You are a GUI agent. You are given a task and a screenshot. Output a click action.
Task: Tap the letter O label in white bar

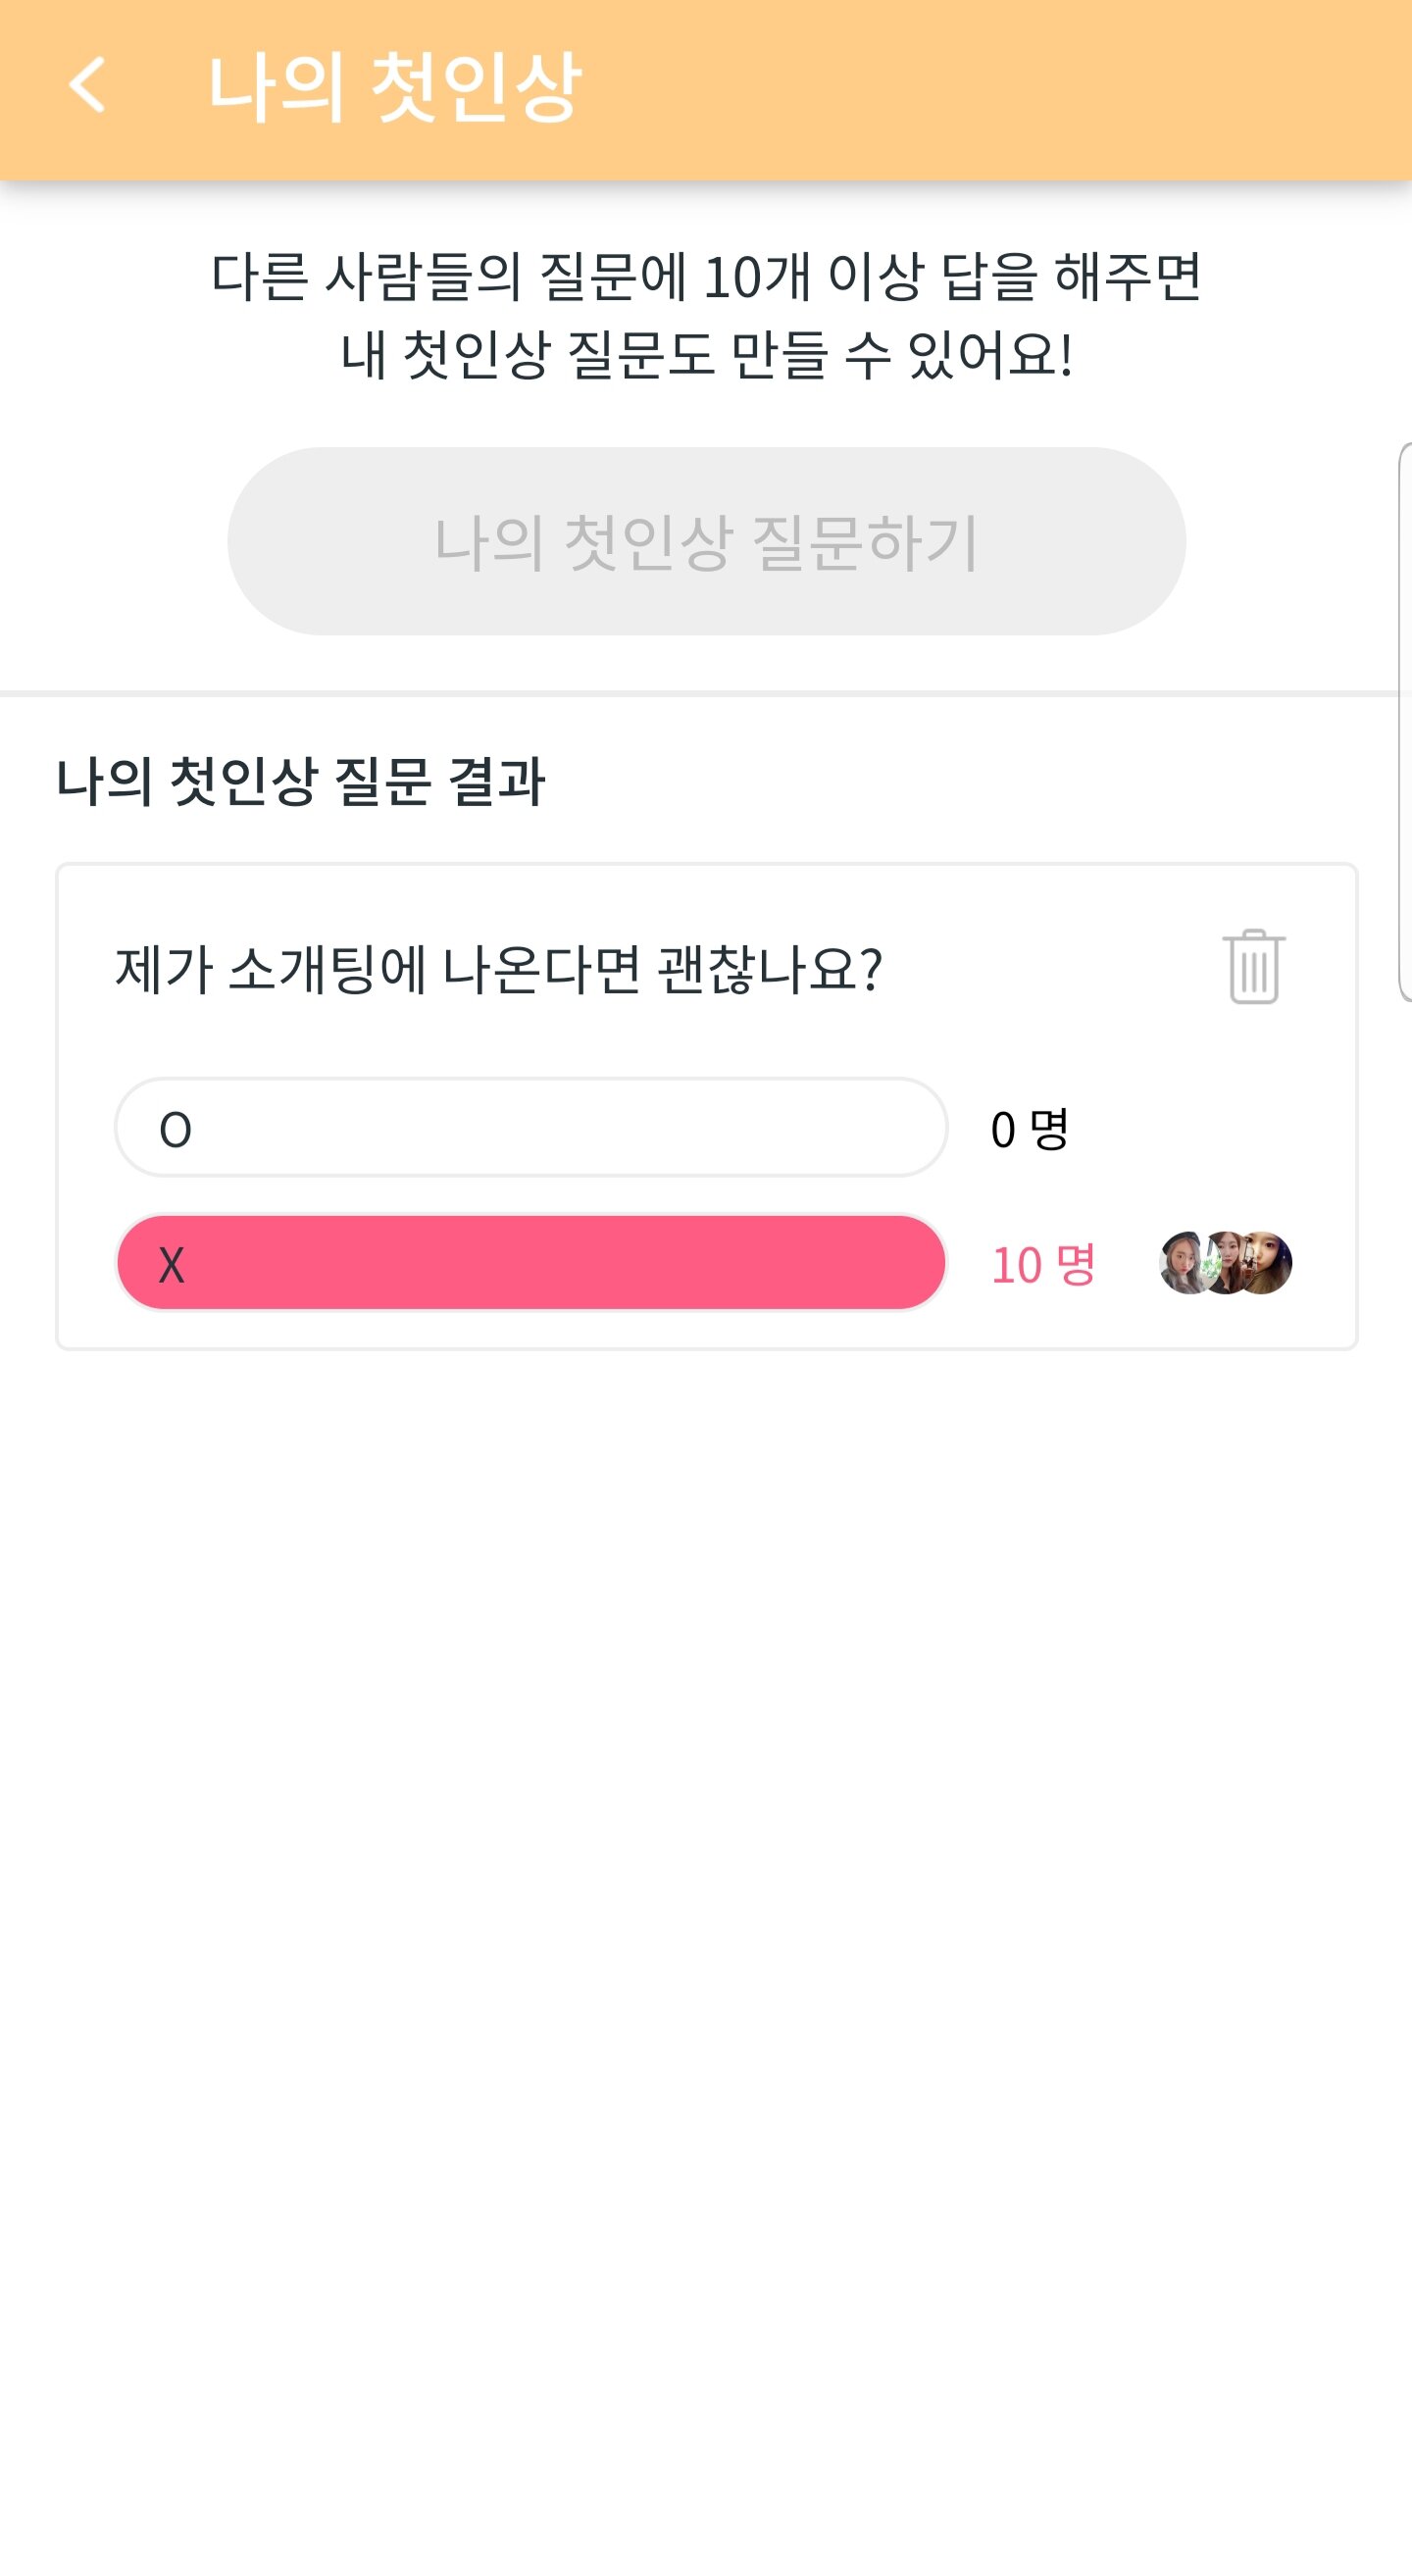175,1130
